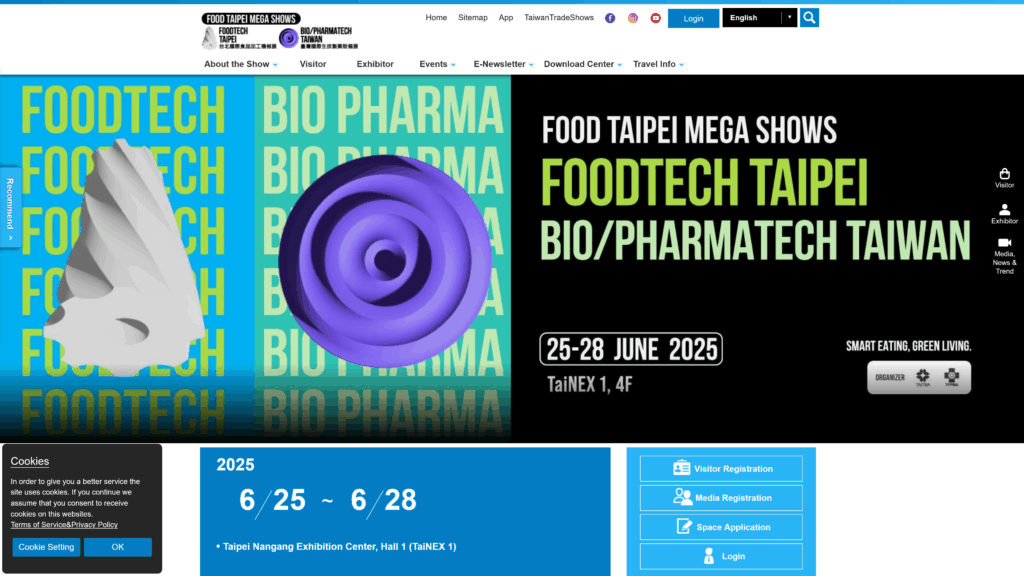Open the App link

pyautogui.click(x=505, y=18)
